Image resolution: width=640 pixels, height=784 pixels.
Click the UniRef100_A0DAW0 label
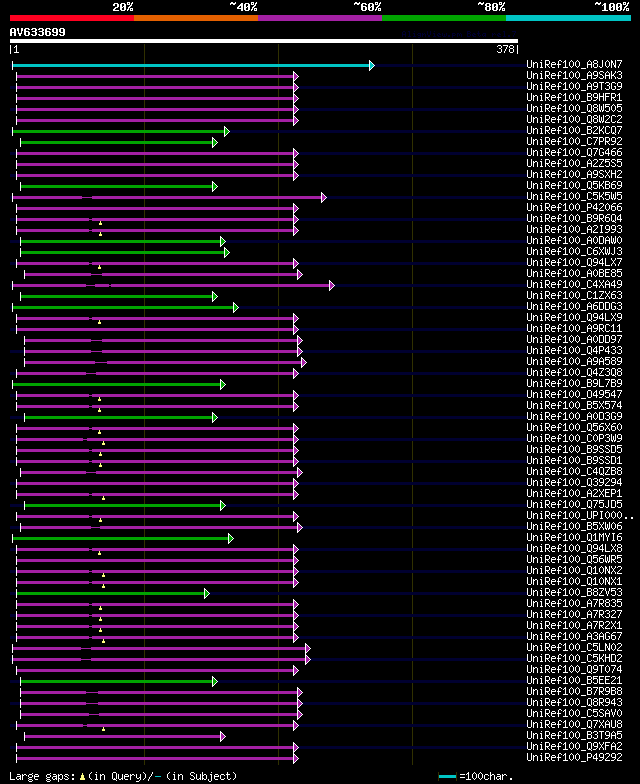point(574,240)
